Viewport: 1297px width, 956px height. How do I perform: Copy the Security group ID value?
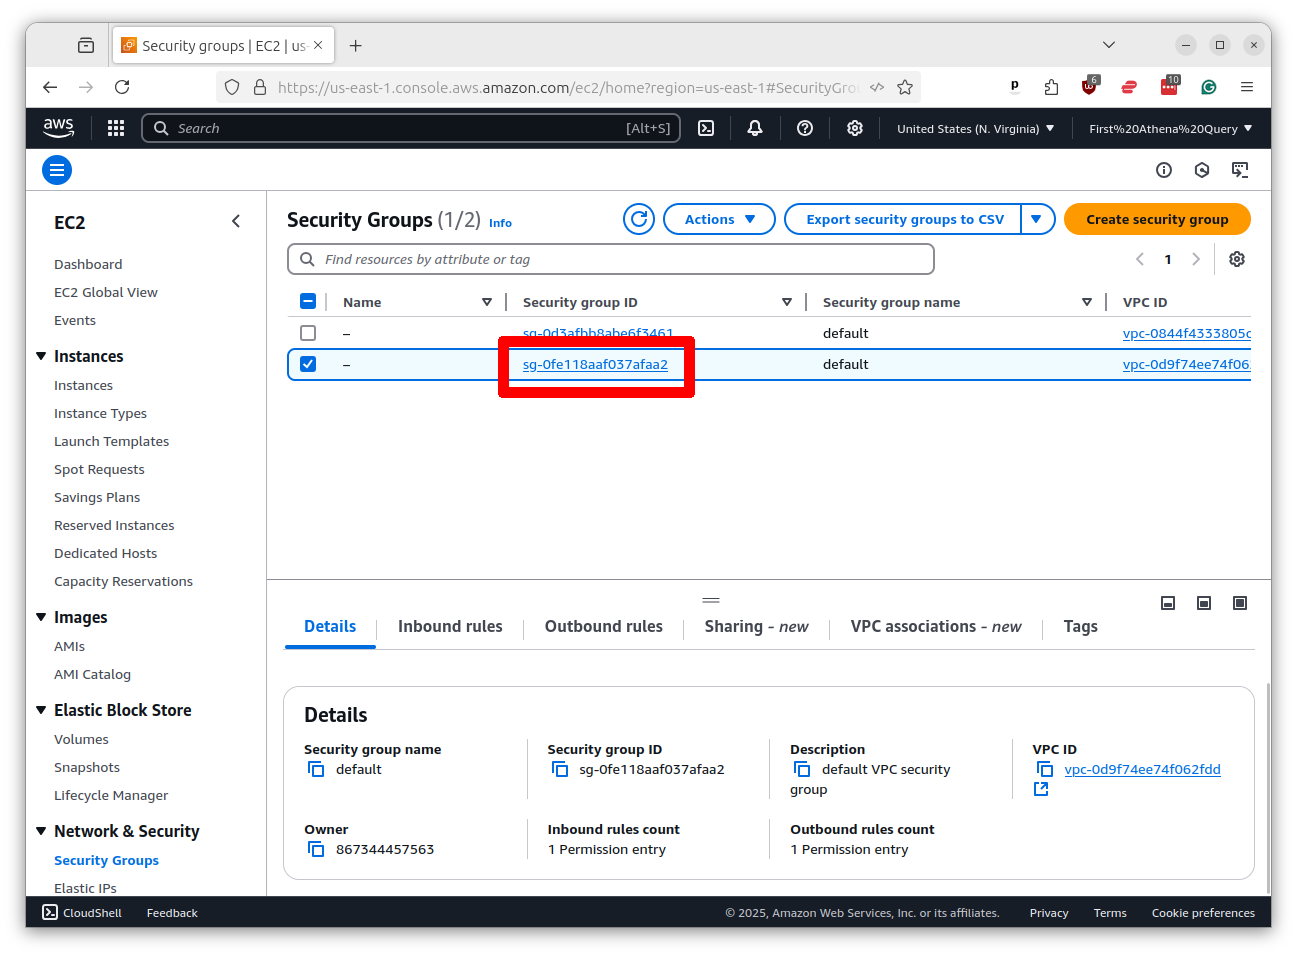[561, 769]
